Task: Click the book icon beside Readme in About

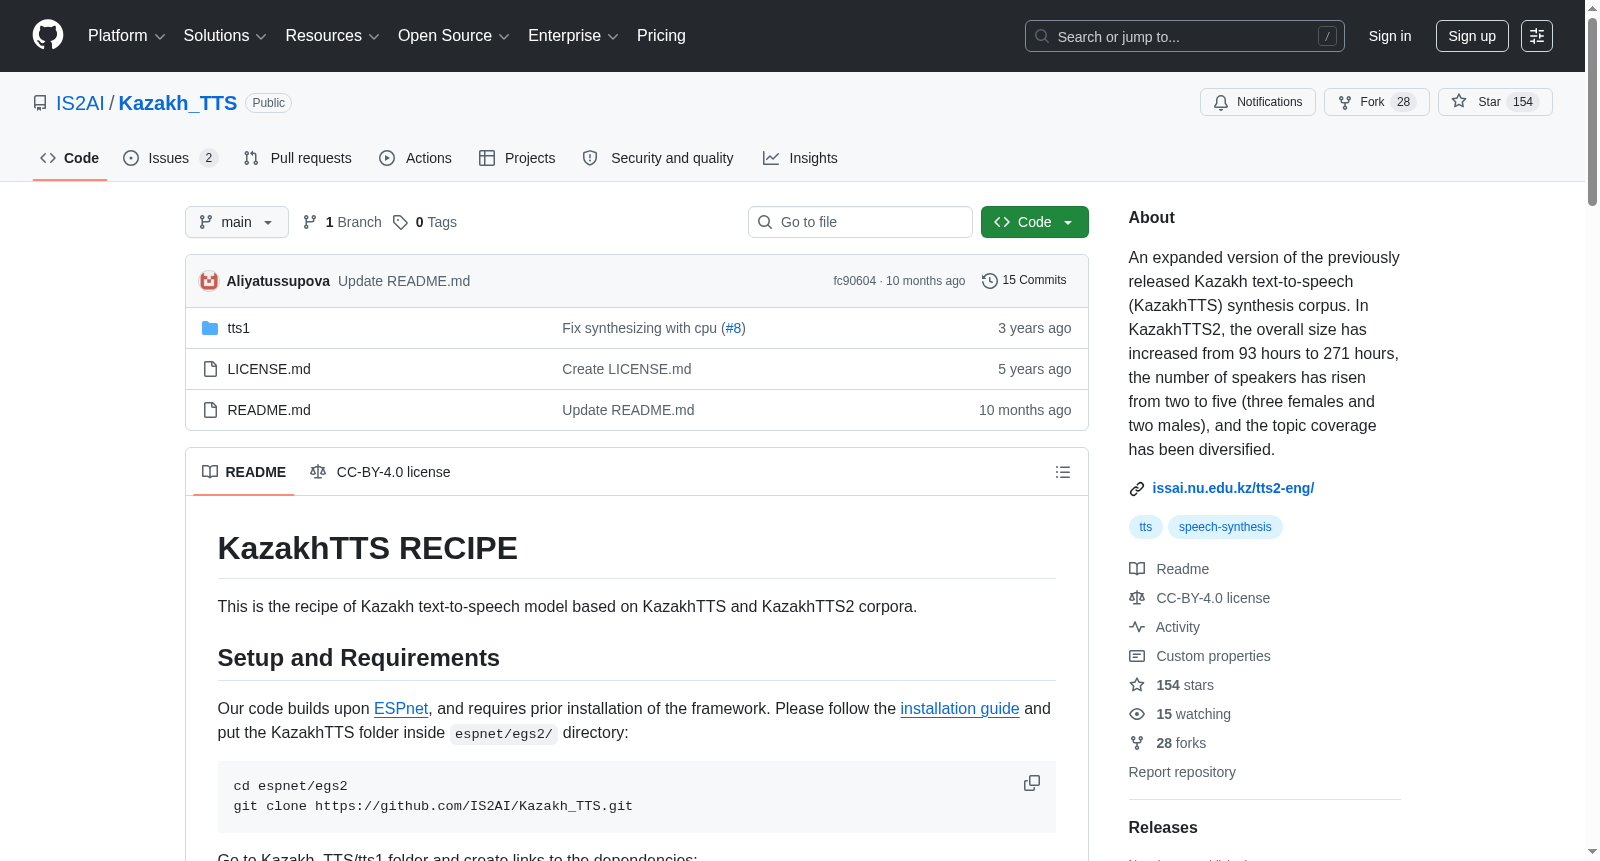Action: (1137, 569)
